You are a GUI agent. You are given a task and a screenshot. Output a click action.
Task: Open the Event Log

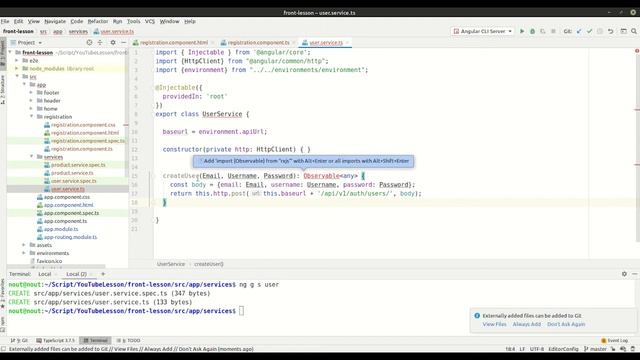tap(615, 340)
